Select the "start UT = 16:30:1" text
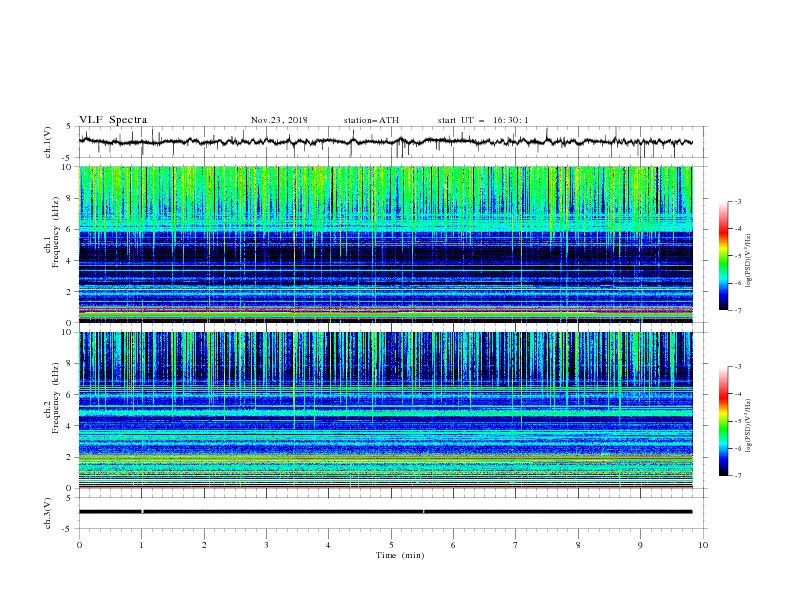This screenshot has height=612, width=792. (483, 120)
